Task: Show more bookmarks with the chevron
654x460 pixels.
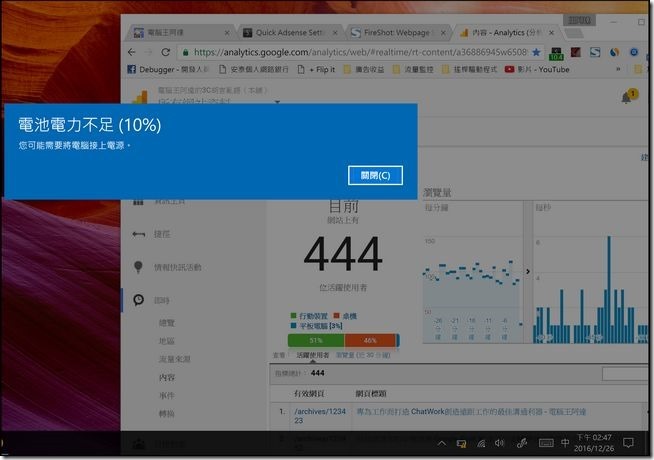Action: (618, 69)
